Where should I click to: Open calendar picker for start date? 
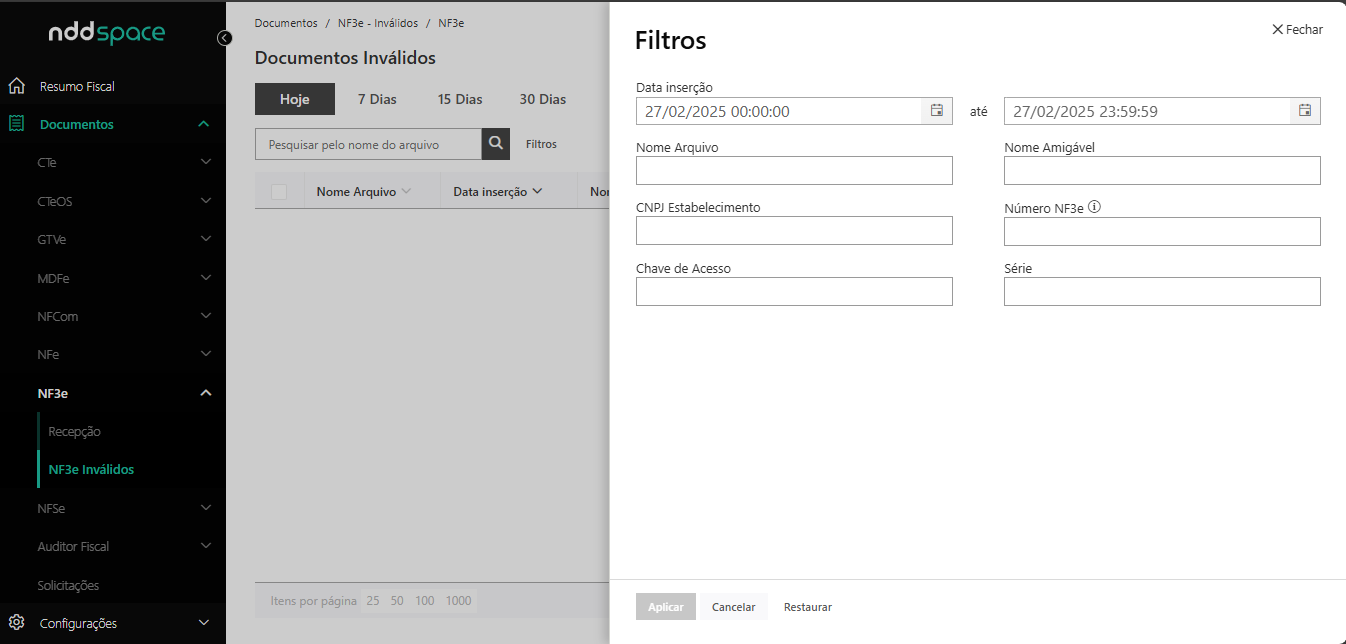coord(937,111)
